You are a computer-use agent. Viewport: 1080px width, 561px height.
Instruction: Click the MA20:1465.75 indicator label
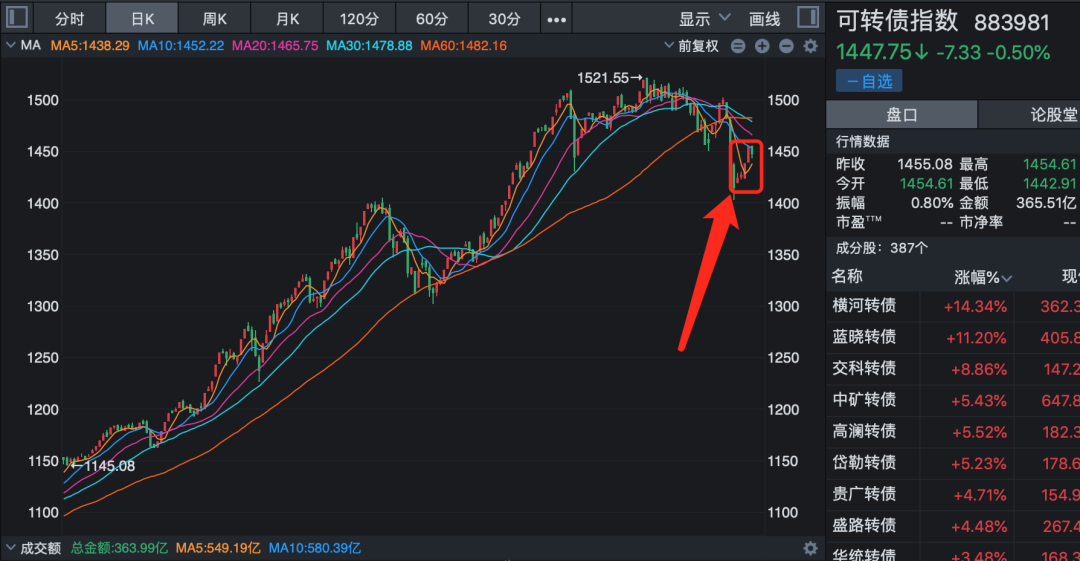tap(276, 46)
